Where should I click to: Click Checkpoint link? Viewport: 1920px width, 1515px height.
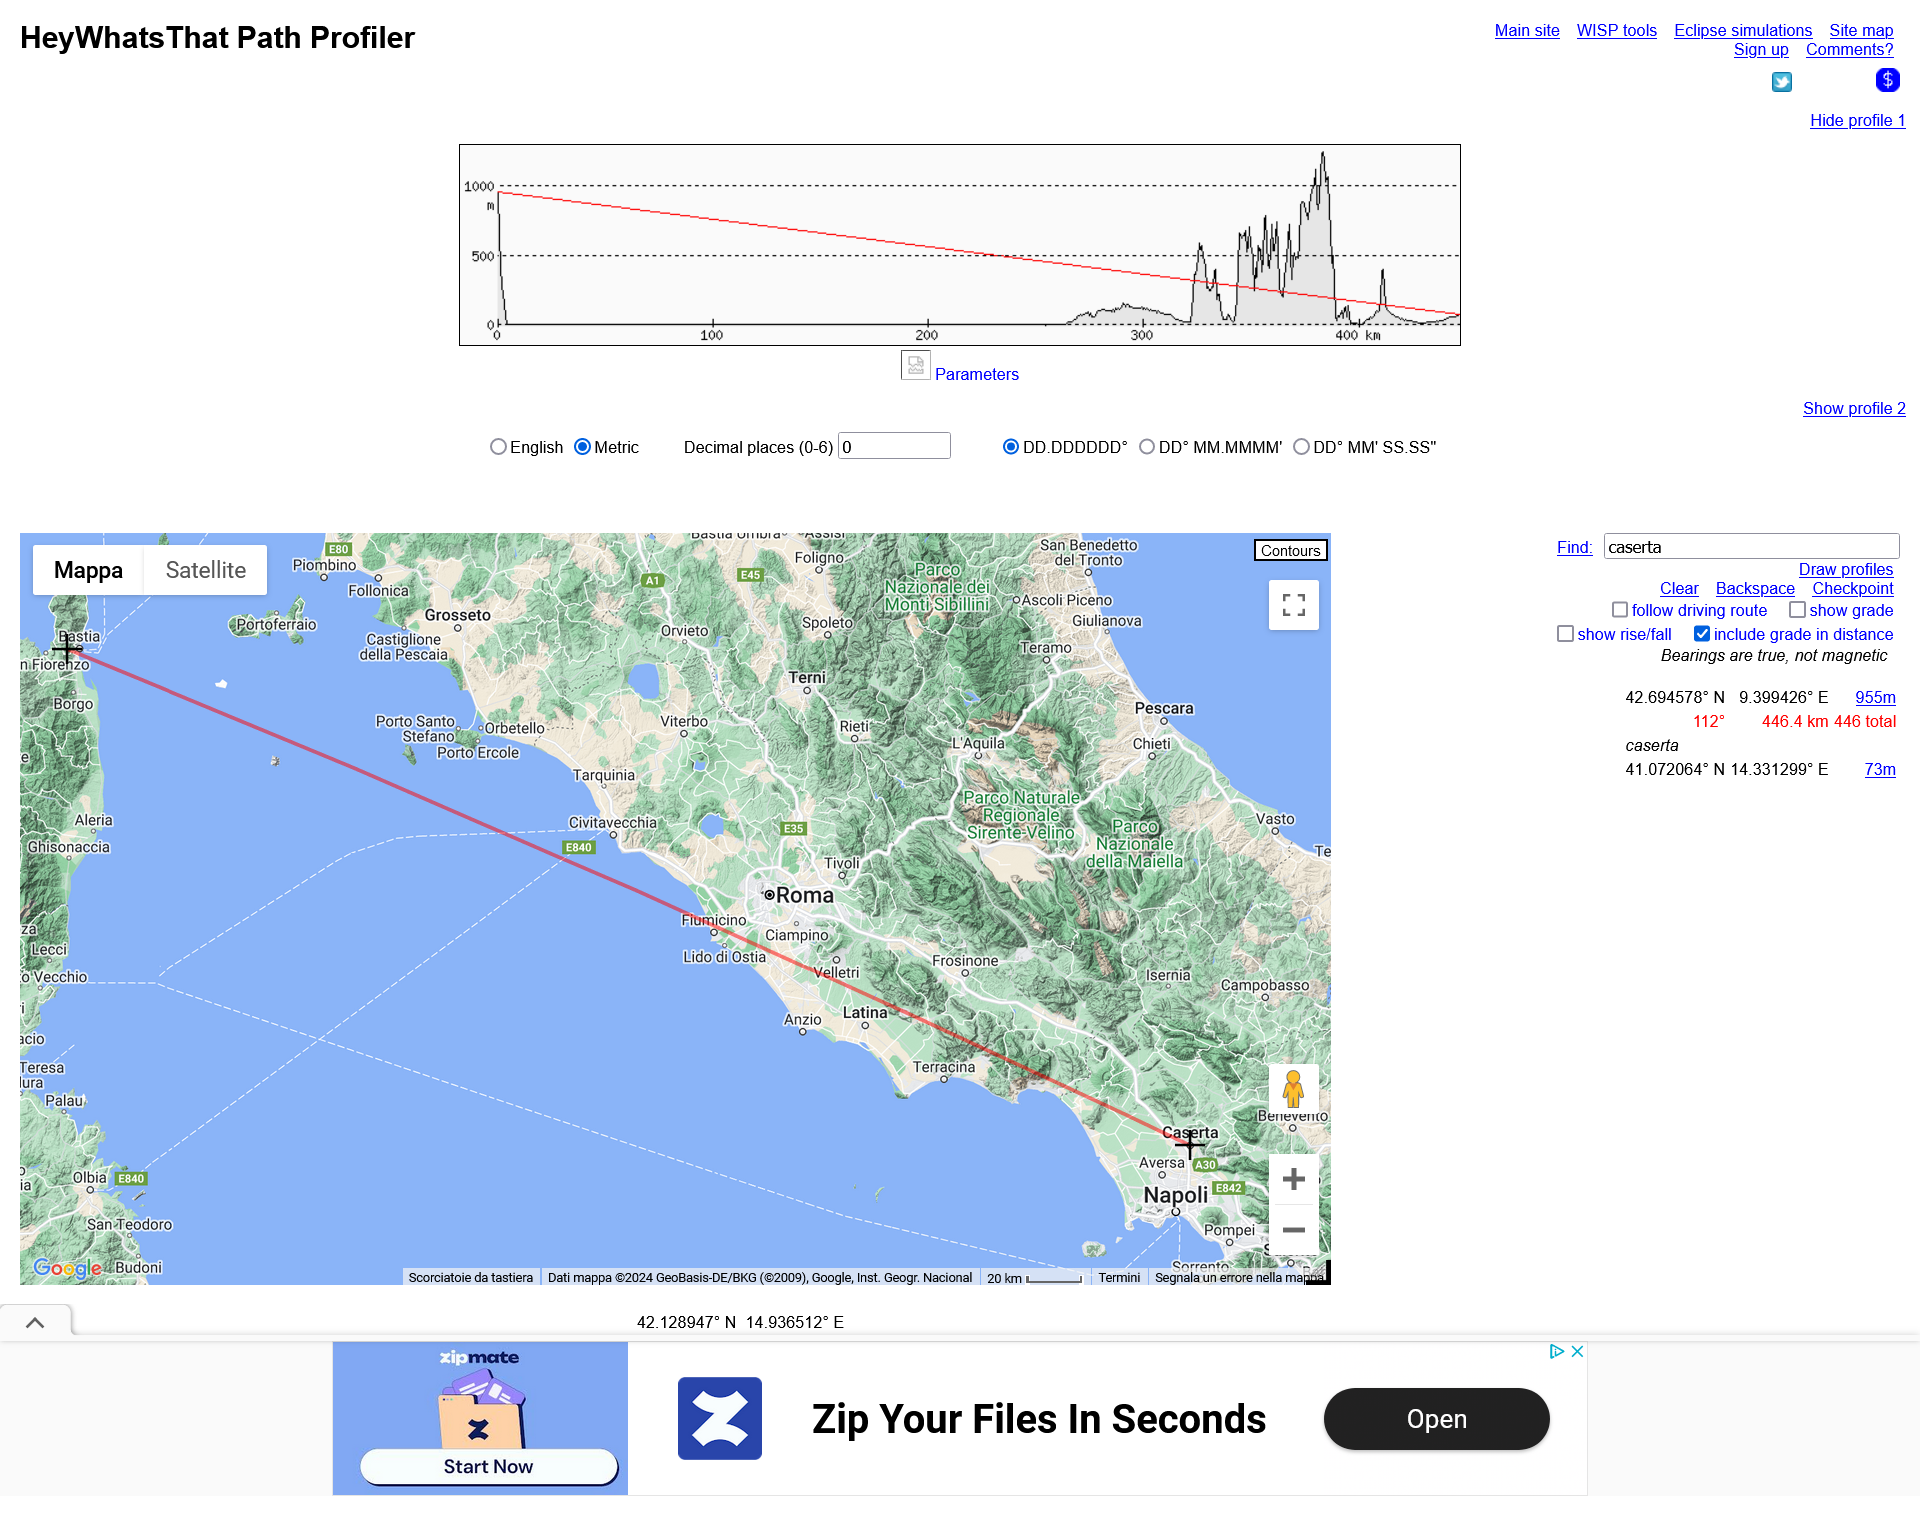1853,589
